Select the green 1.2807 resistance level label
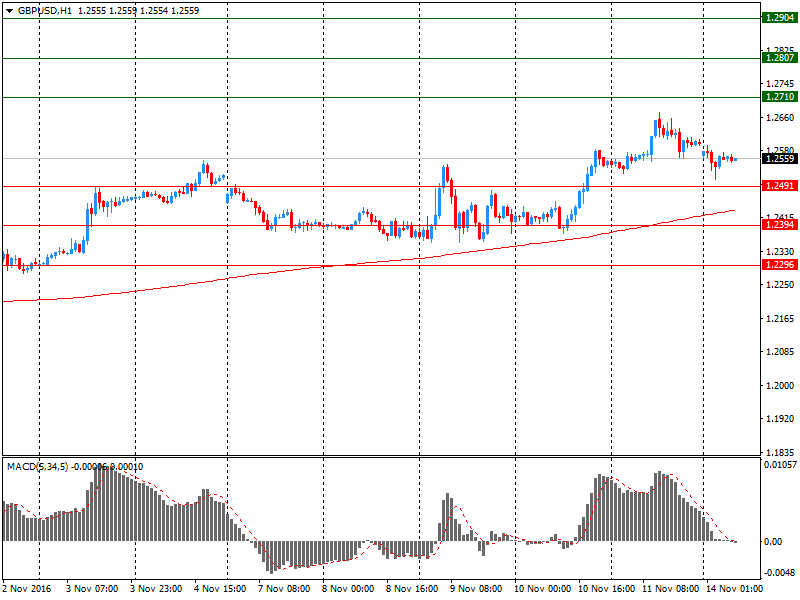This screenshot has height=600, width=800. coord(780,58)
